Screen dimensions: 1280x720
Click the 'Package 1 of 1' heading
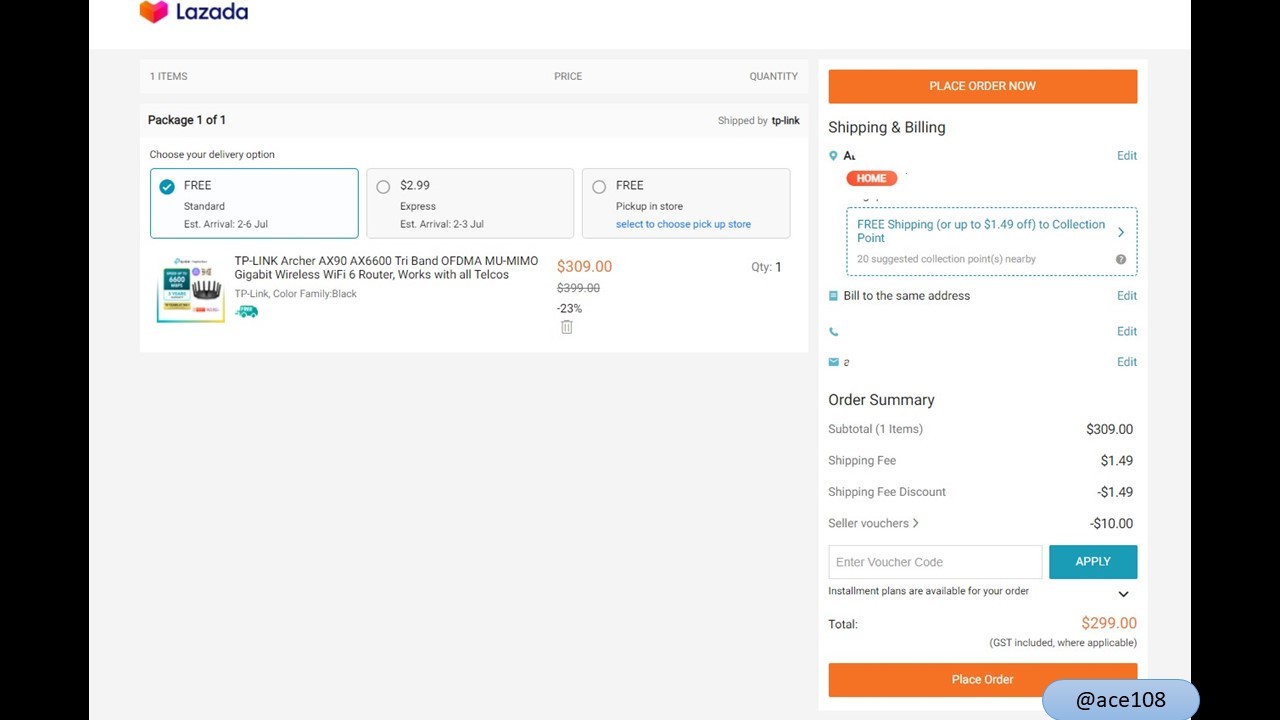click(x=187, y=120)
